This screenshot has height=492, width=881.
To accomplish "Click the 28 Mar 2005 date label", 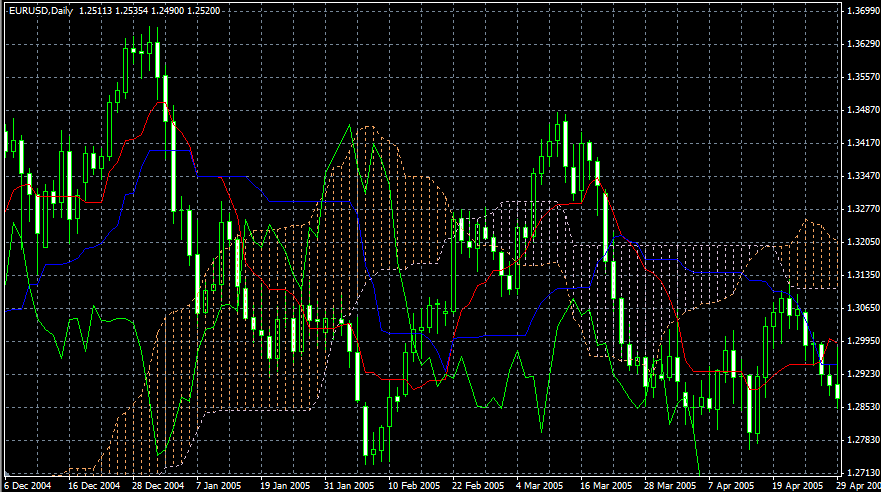I will pos(670,485).
